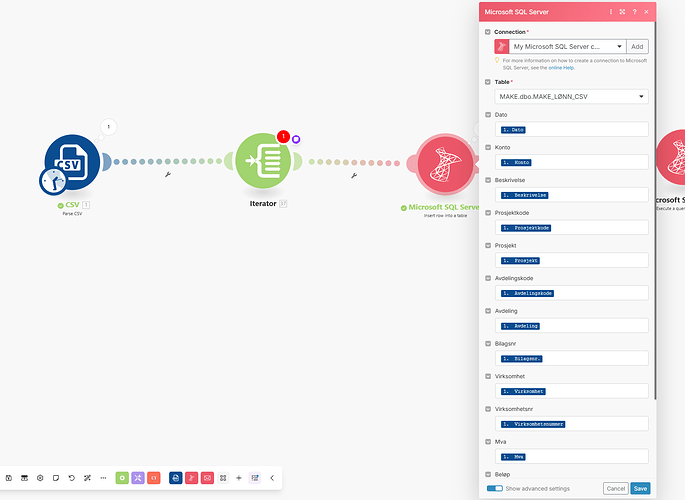Open help question mark in panel header
This screenshot has height=500, width=685.
pyautogui.click(x=634, y=12)
